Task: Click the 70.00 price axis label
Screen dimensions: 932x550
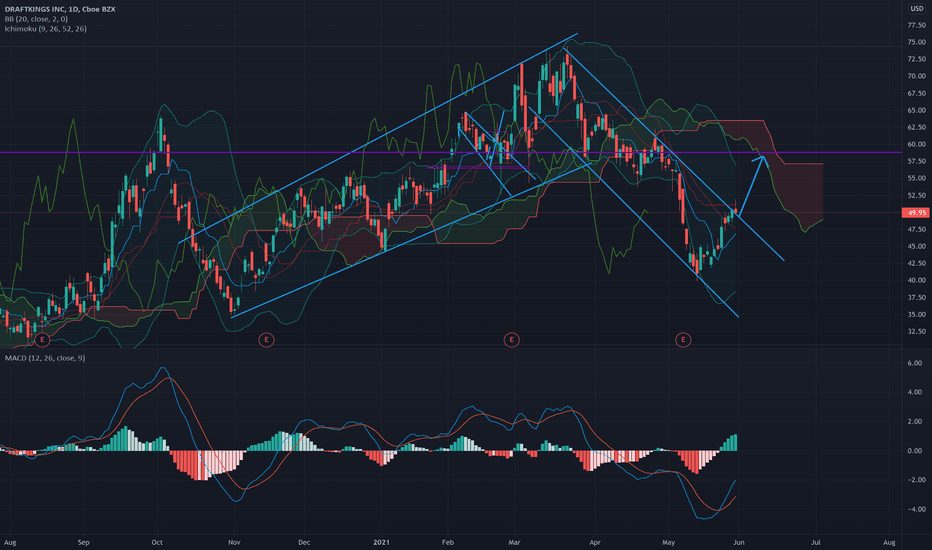Action: tap(917, 76)
